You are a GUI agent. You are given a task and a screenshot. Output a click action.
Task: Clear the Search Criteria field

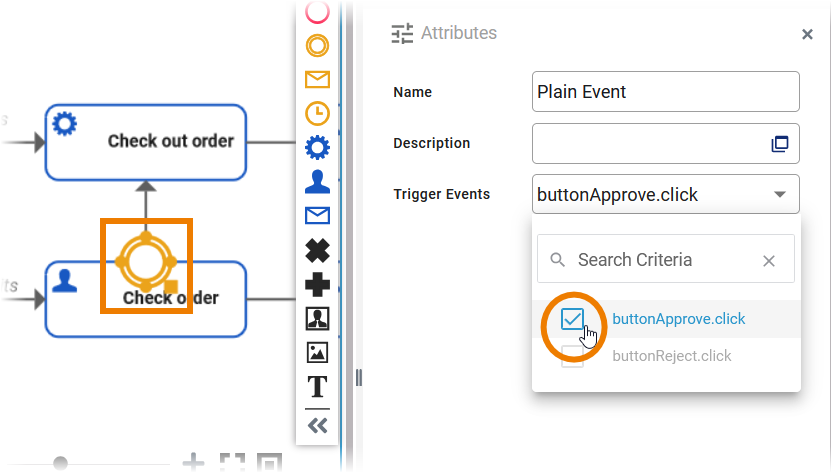769,261
